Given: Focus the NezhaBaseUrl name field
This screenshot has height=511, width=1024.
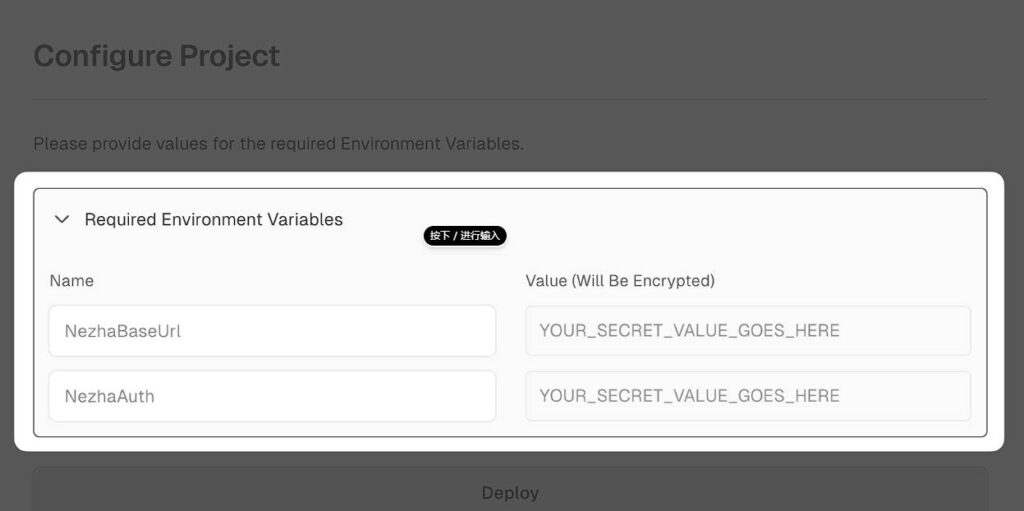Looking at the screenshot, I should (x=272, y=331).
